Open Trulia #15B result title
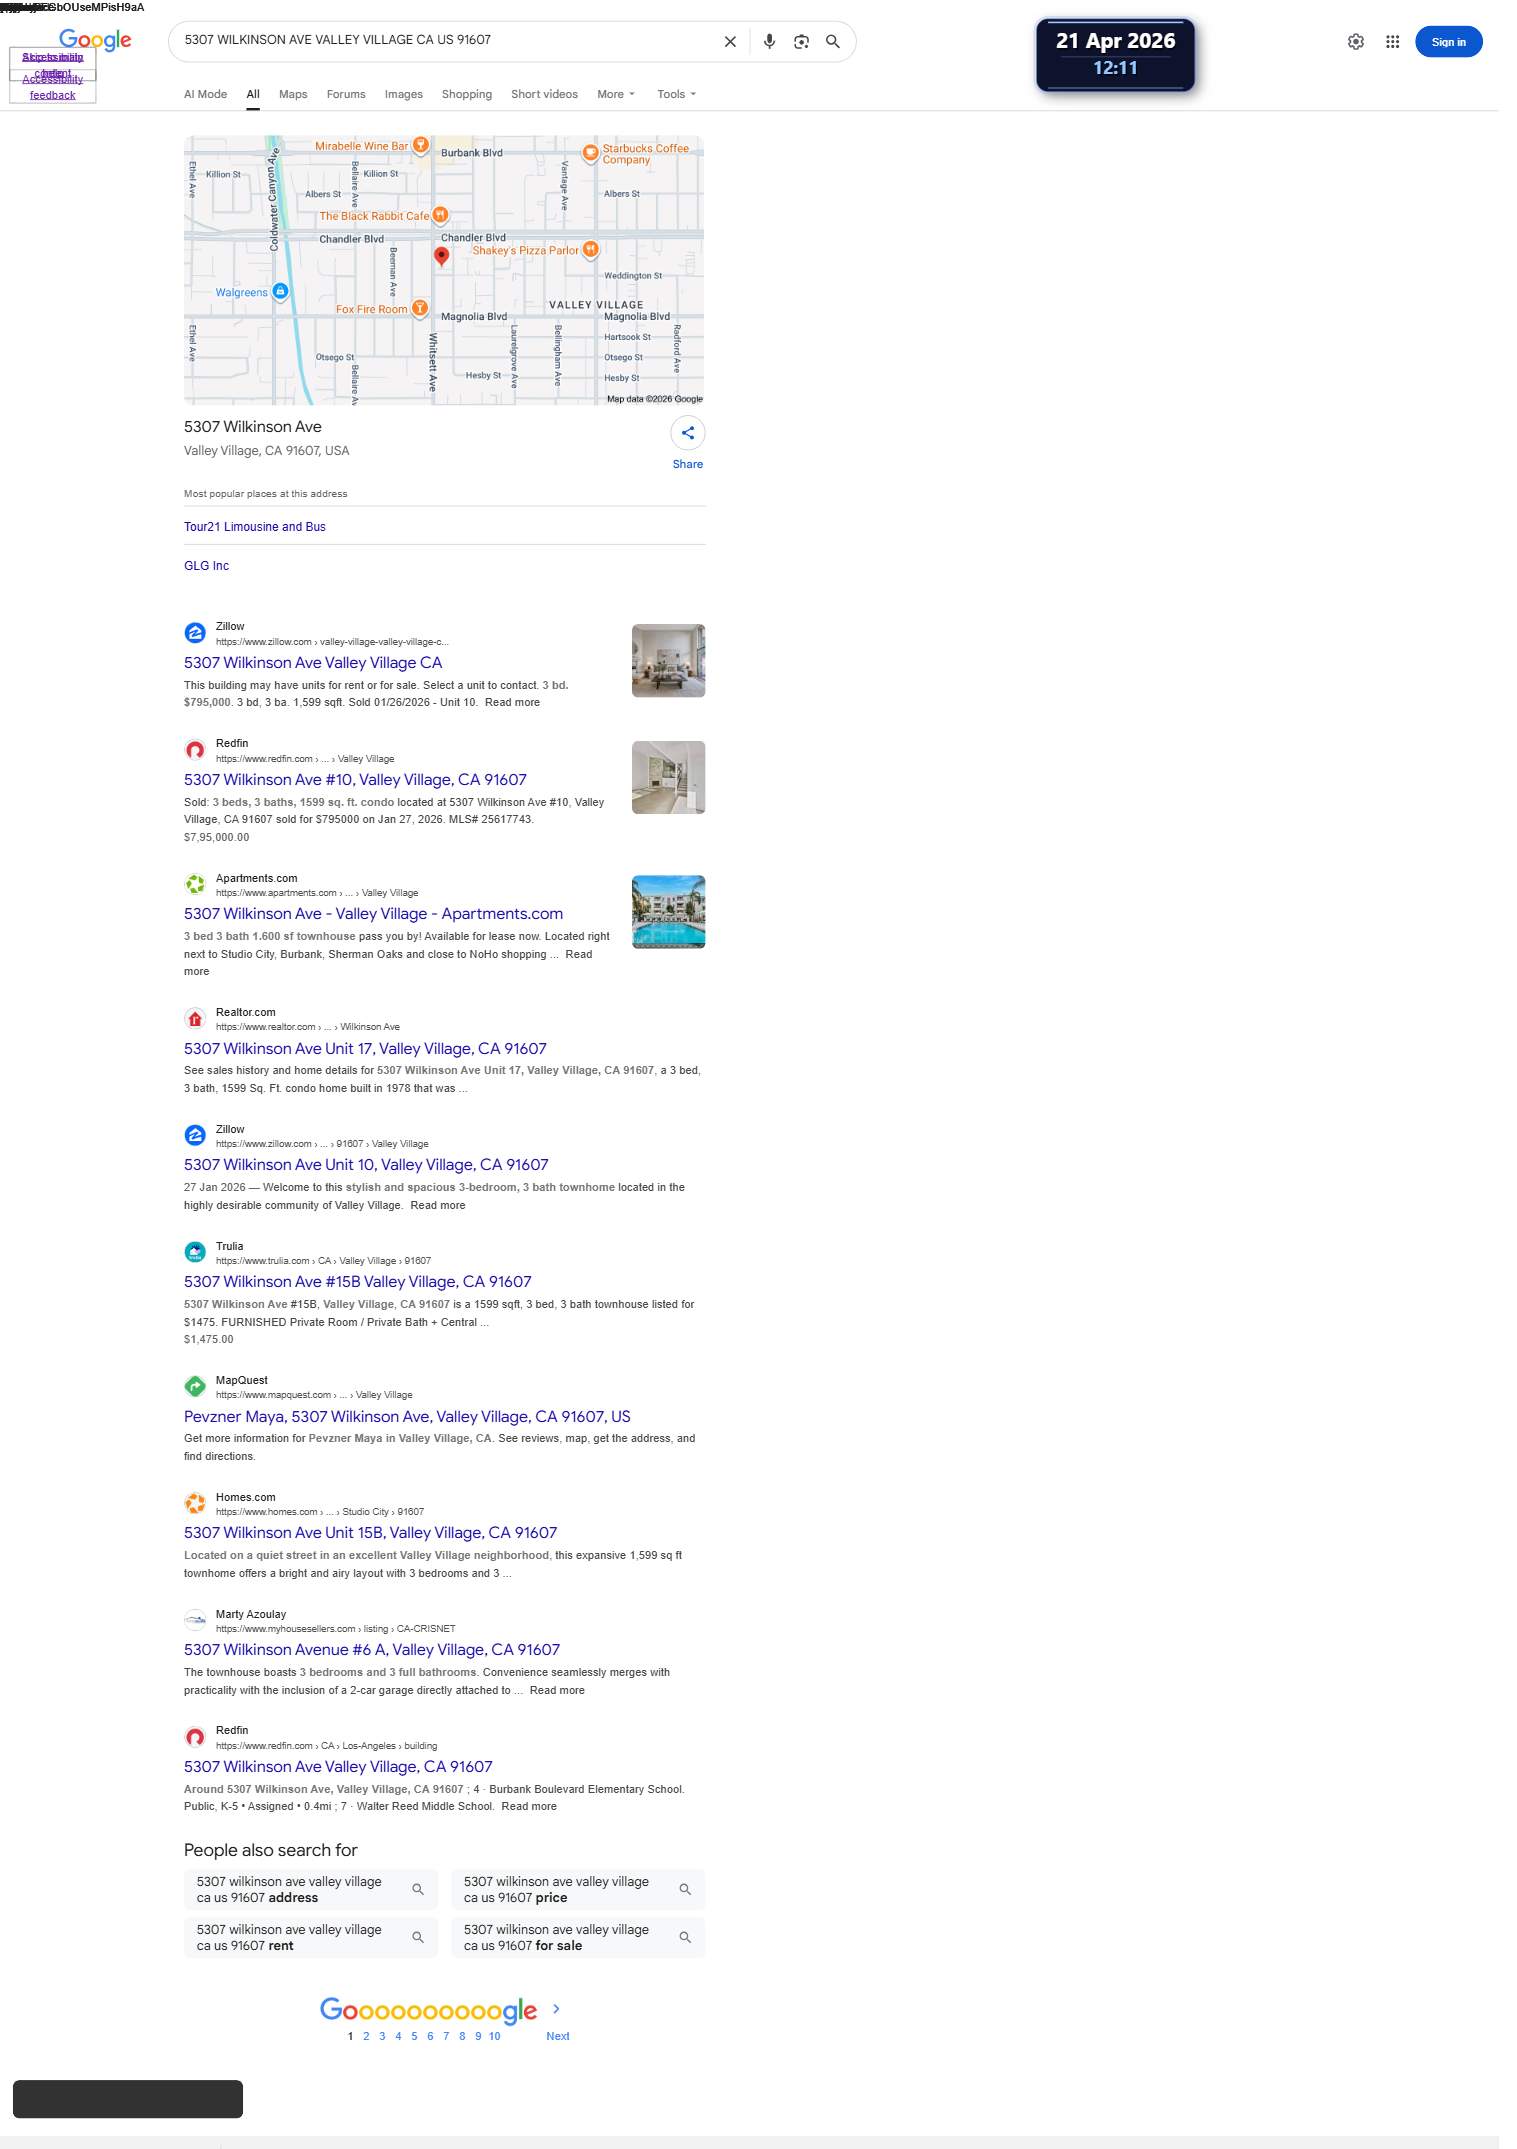1517x2149 pixels. point(358,1282)
